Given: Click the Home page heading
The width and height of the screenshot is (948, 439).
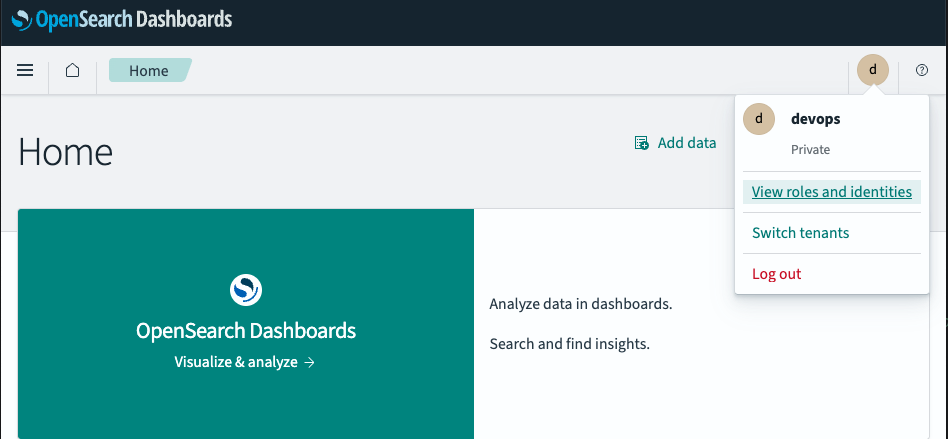Looking at the screenshot, I should pyautogui.click(x=65, y=152).
